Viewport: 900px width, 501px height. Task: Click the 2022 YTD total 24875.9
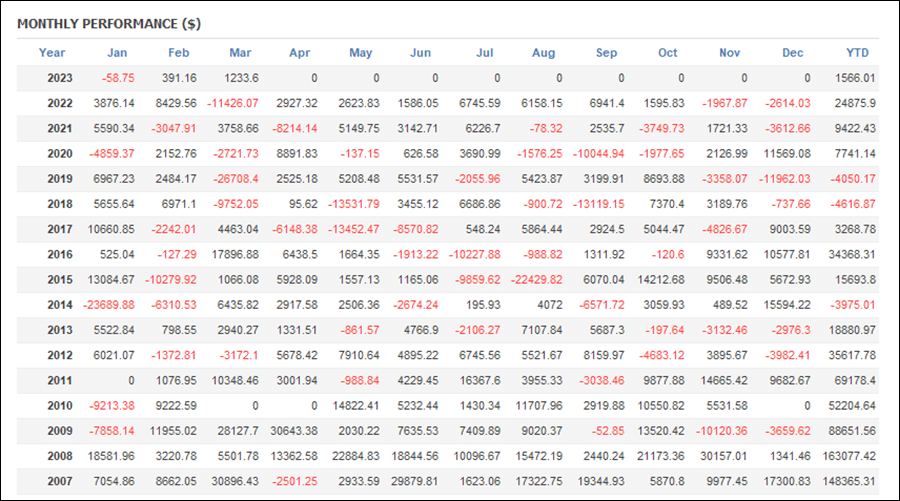(855, 103)
